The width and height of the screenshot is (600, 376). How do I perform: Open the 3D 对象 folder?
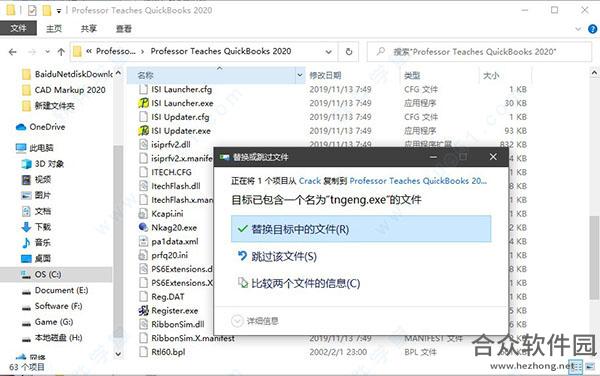(43, 164)
